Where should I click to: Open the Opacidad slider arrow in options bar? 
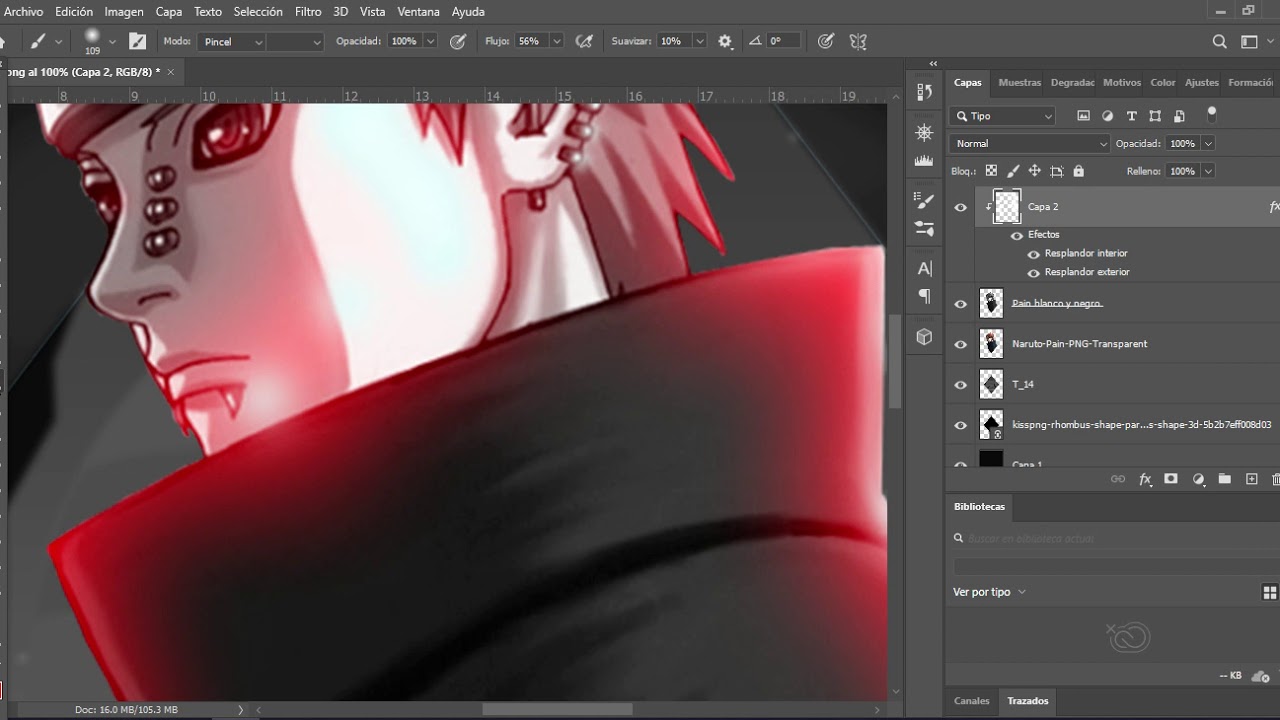click(431, 42)
